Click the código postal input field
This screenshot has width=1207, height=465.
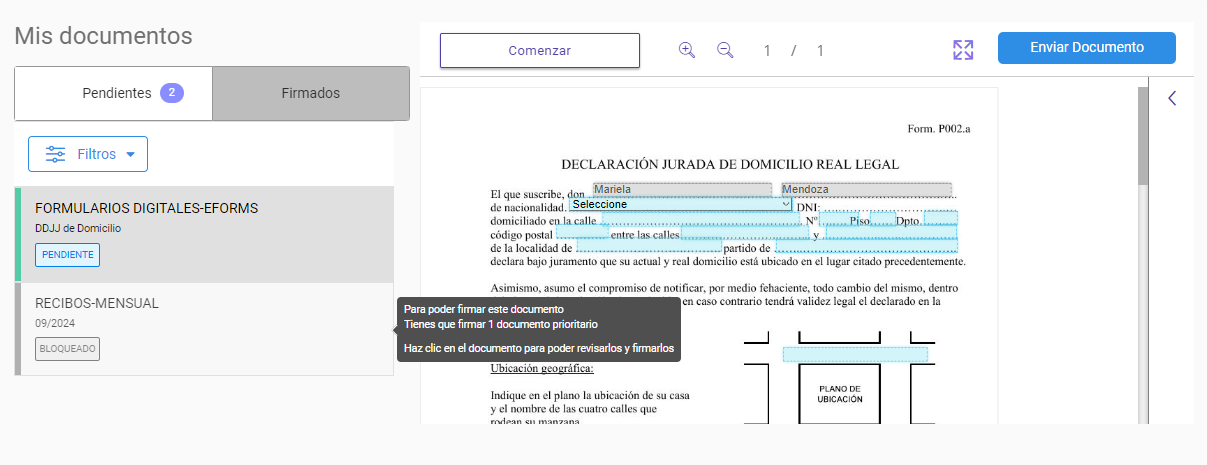(x=582, y=234)
